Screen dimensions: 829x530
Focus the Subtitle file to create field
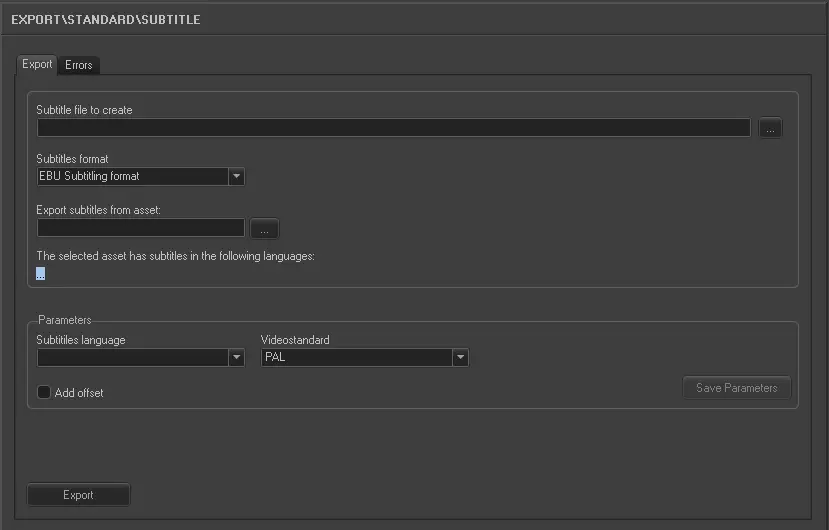click(393, 128)
